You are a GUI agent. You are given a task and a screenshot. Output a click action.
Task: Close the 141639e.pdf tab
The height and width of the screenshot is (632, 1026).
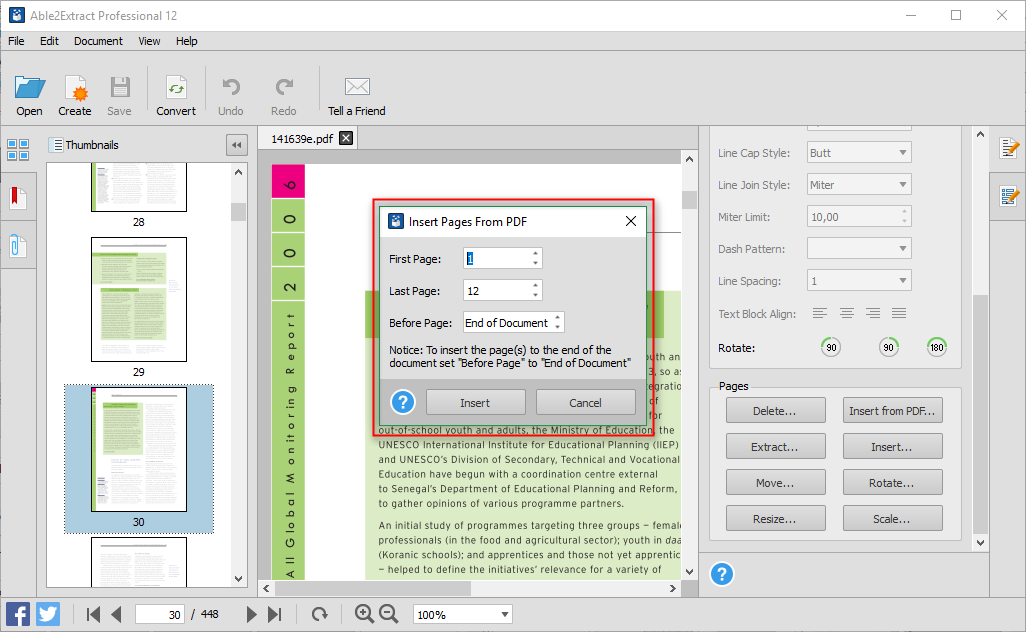346,138
